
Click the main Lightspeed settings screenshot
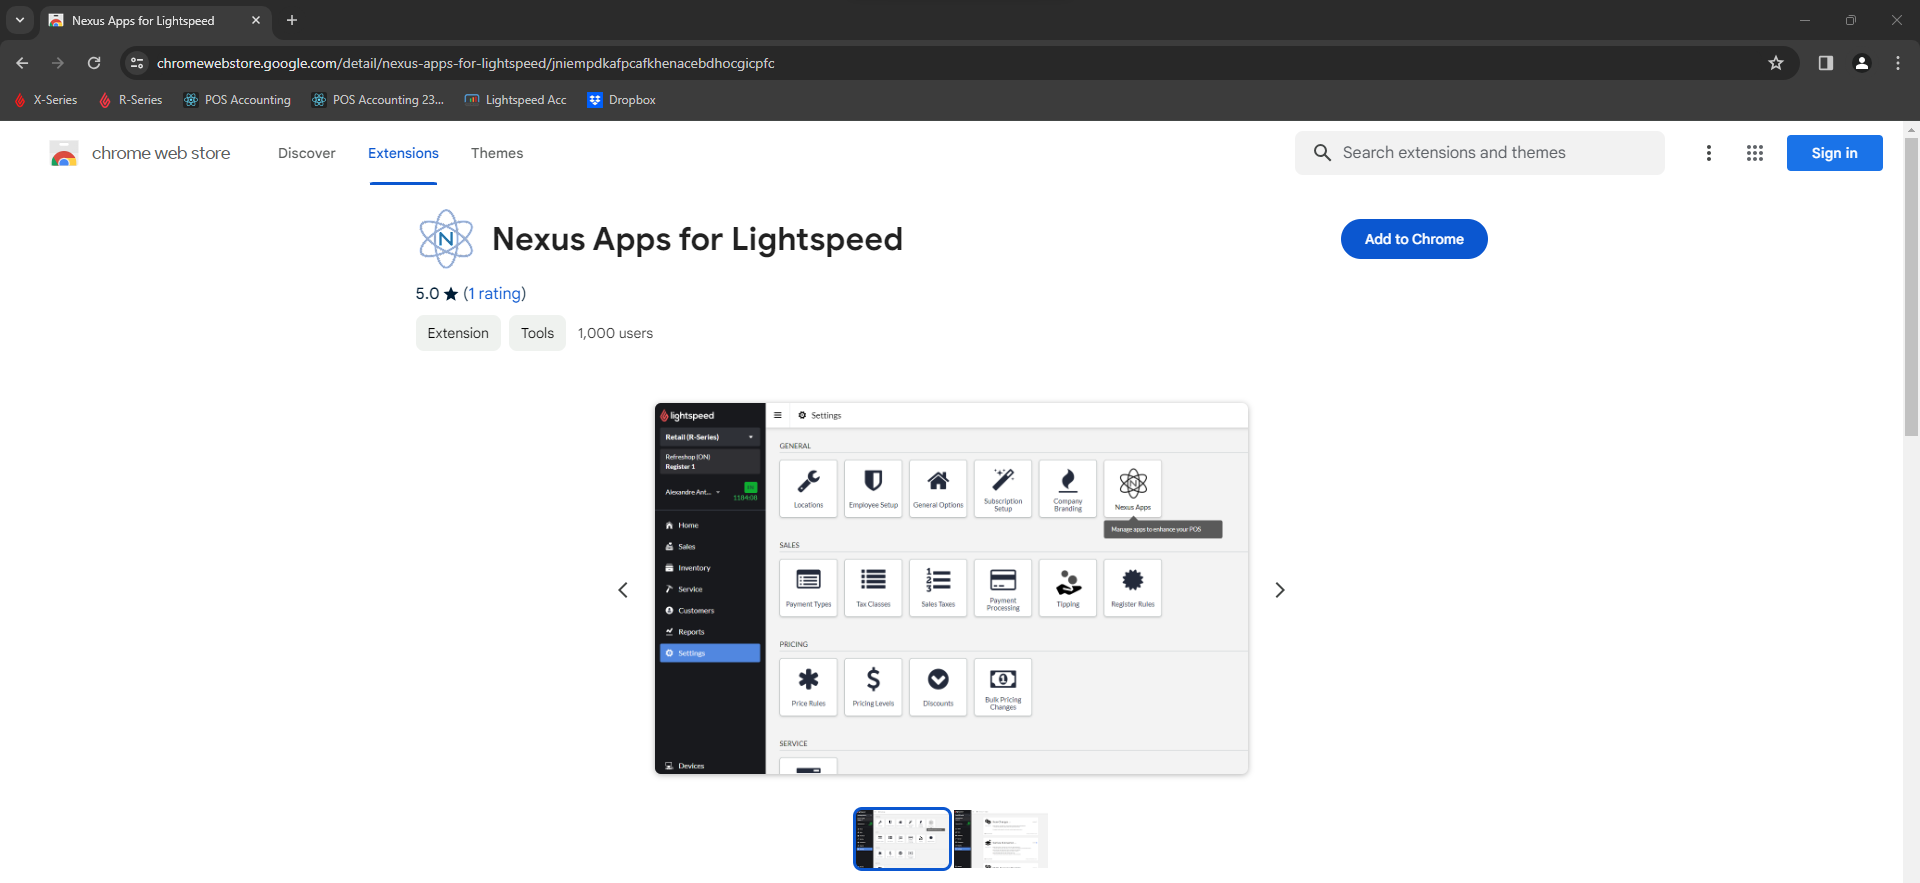(952, 588)
